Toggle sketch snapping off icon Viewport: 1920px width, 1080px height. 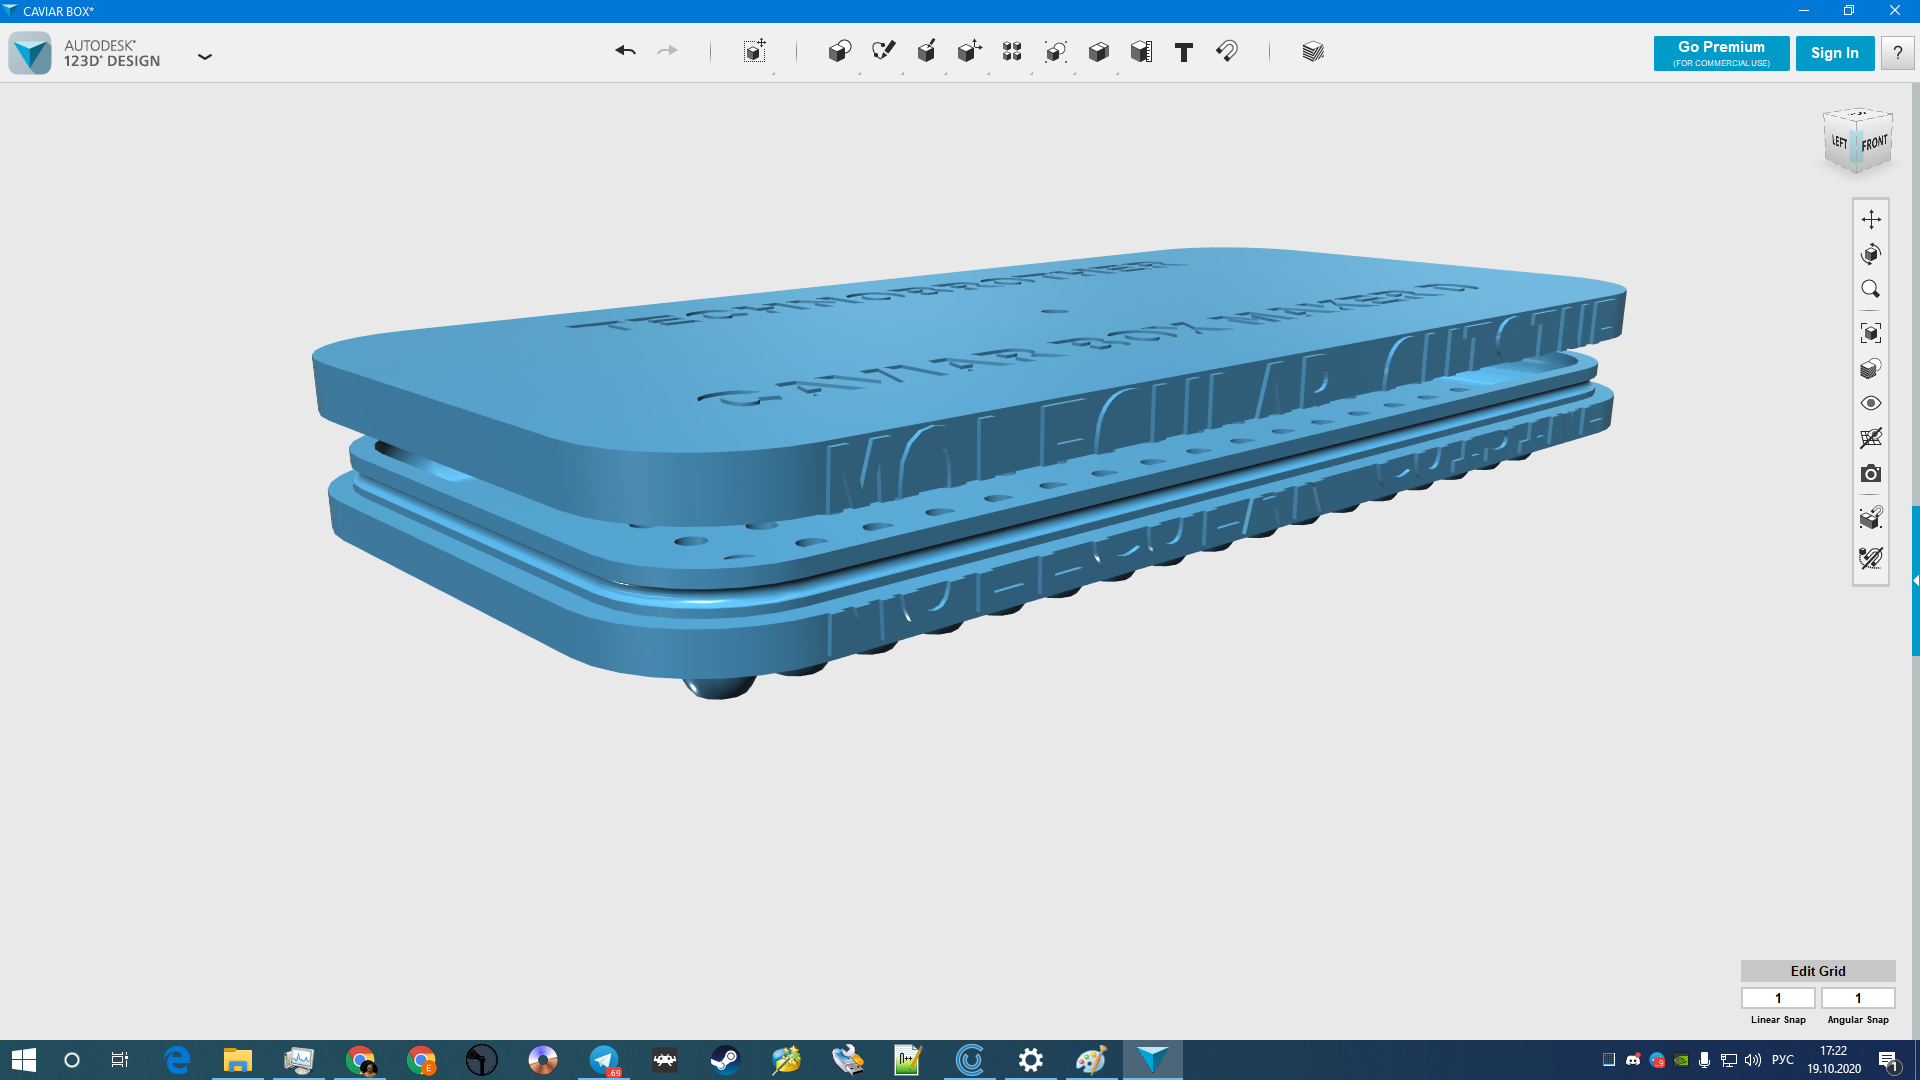1871,558
